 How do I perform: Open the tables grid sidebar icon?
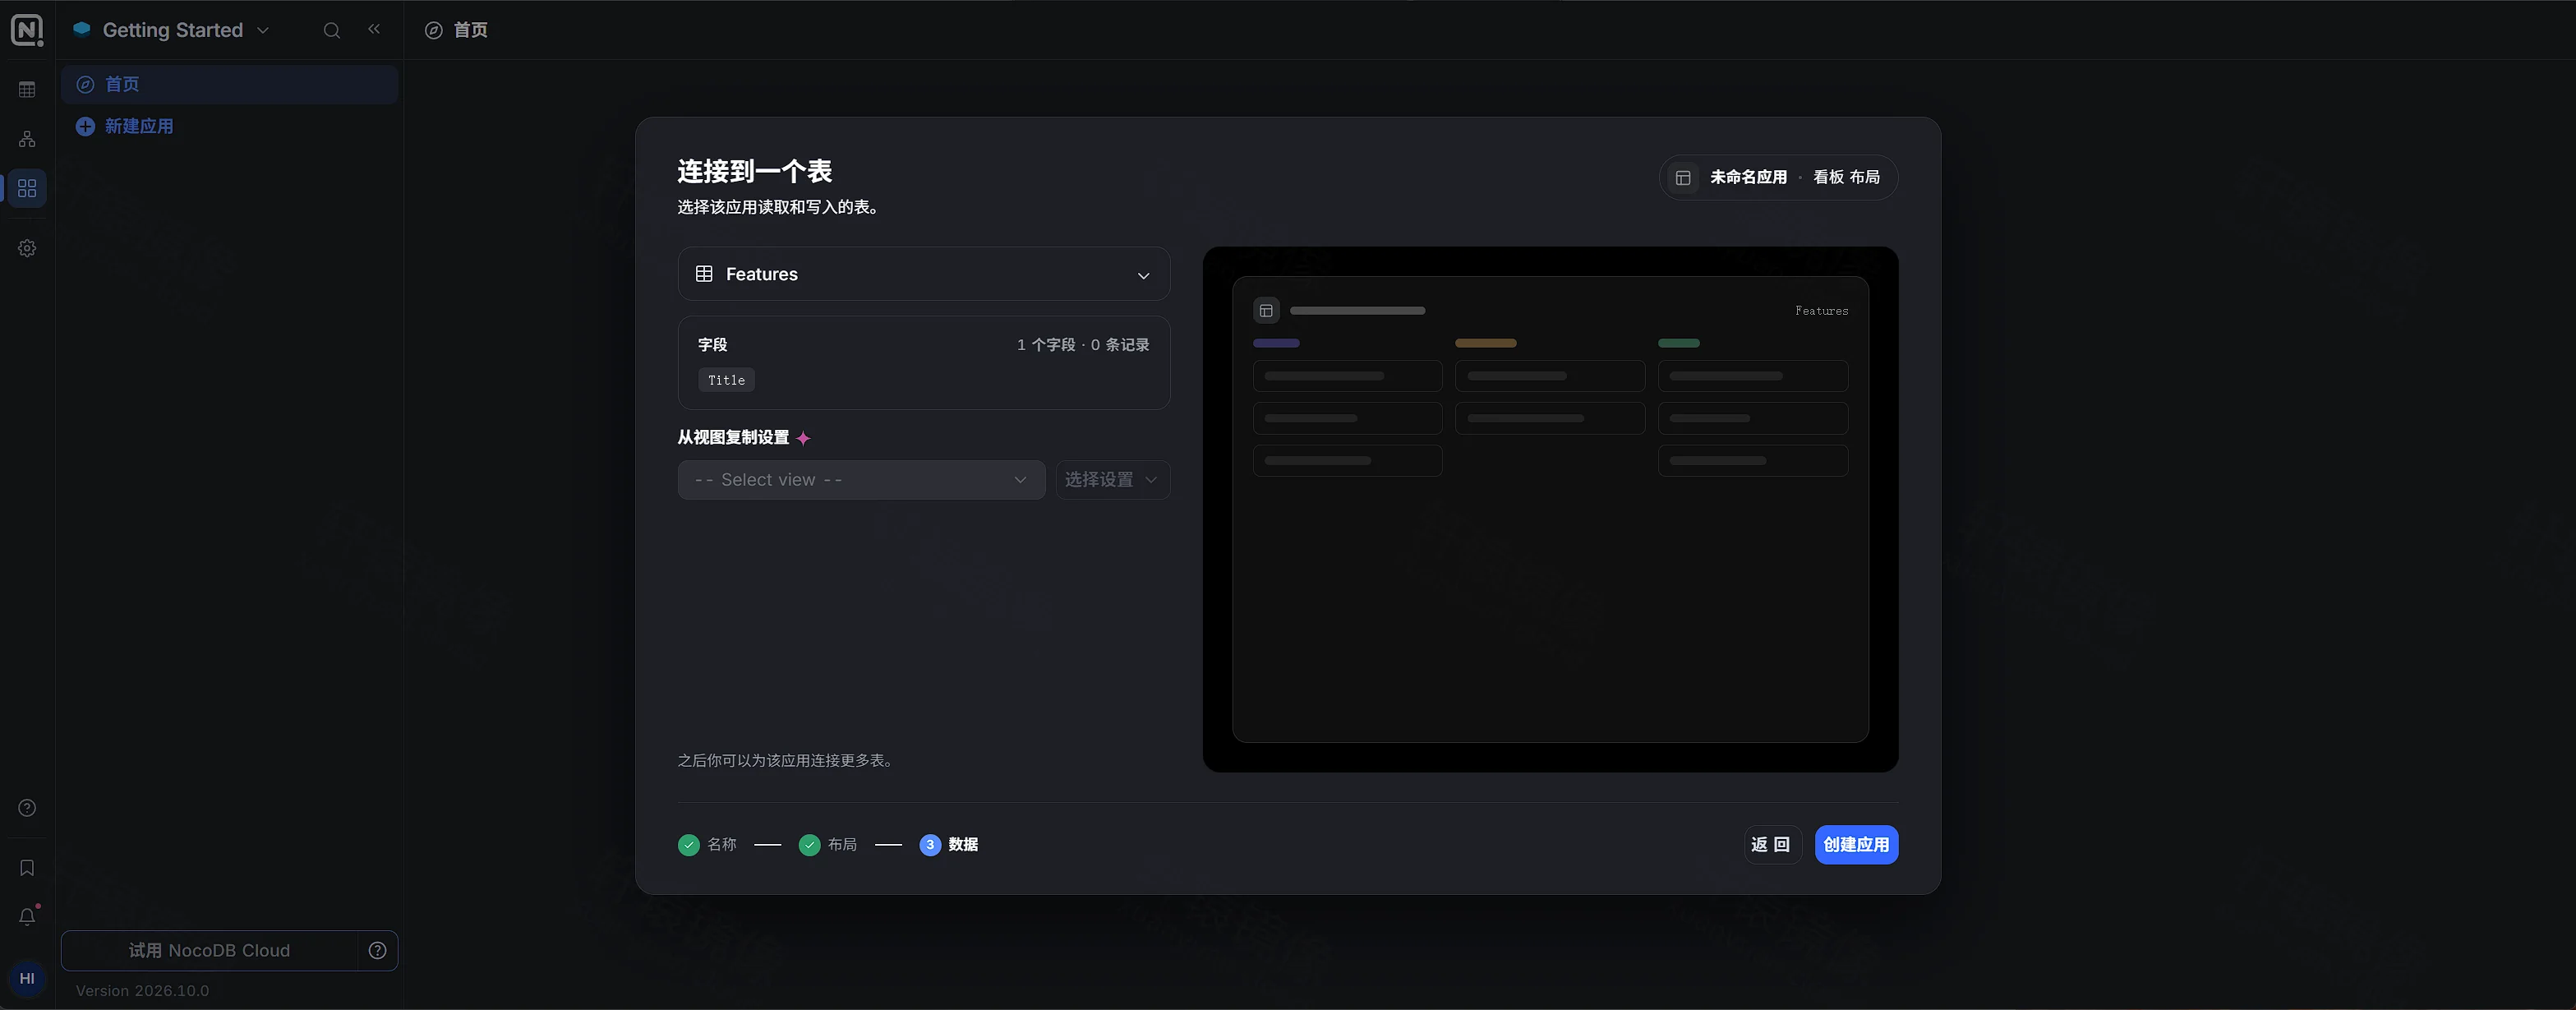pyautogui.click(x=27, y=90)
